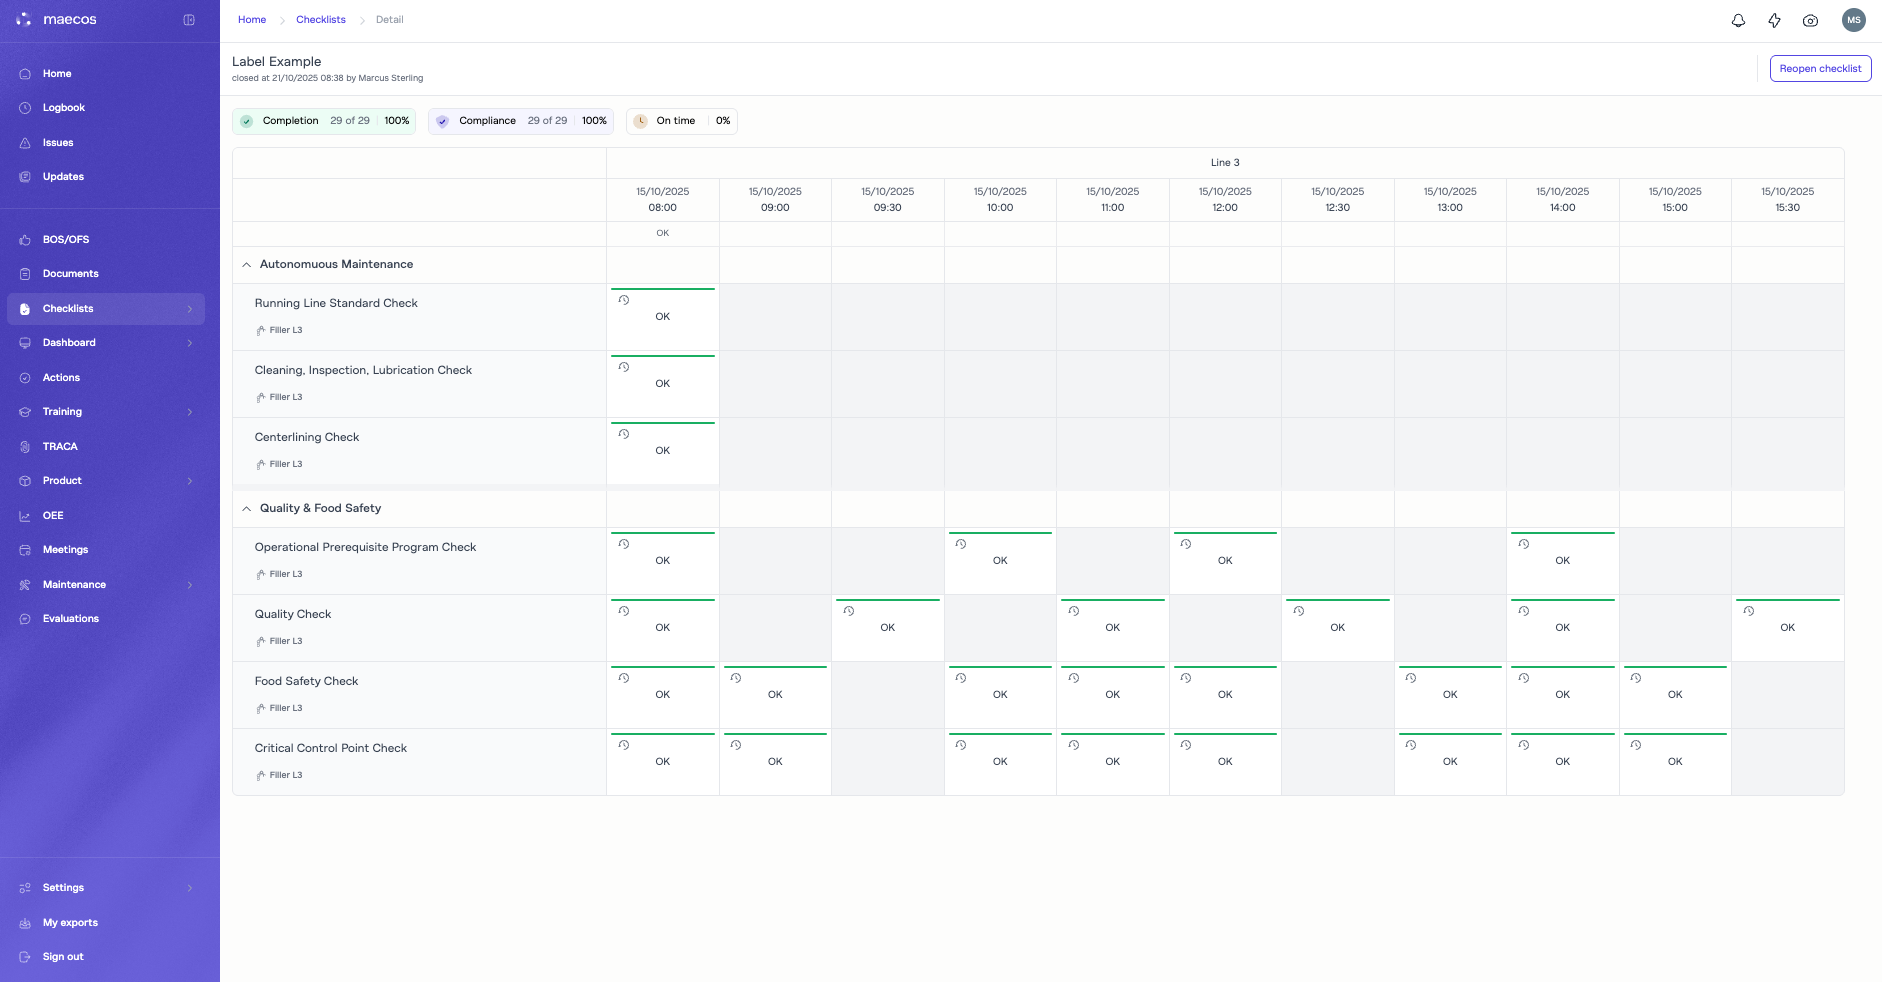
Task: Click the lightning bolt icon in header
Action: click(x=1774, y=20)
